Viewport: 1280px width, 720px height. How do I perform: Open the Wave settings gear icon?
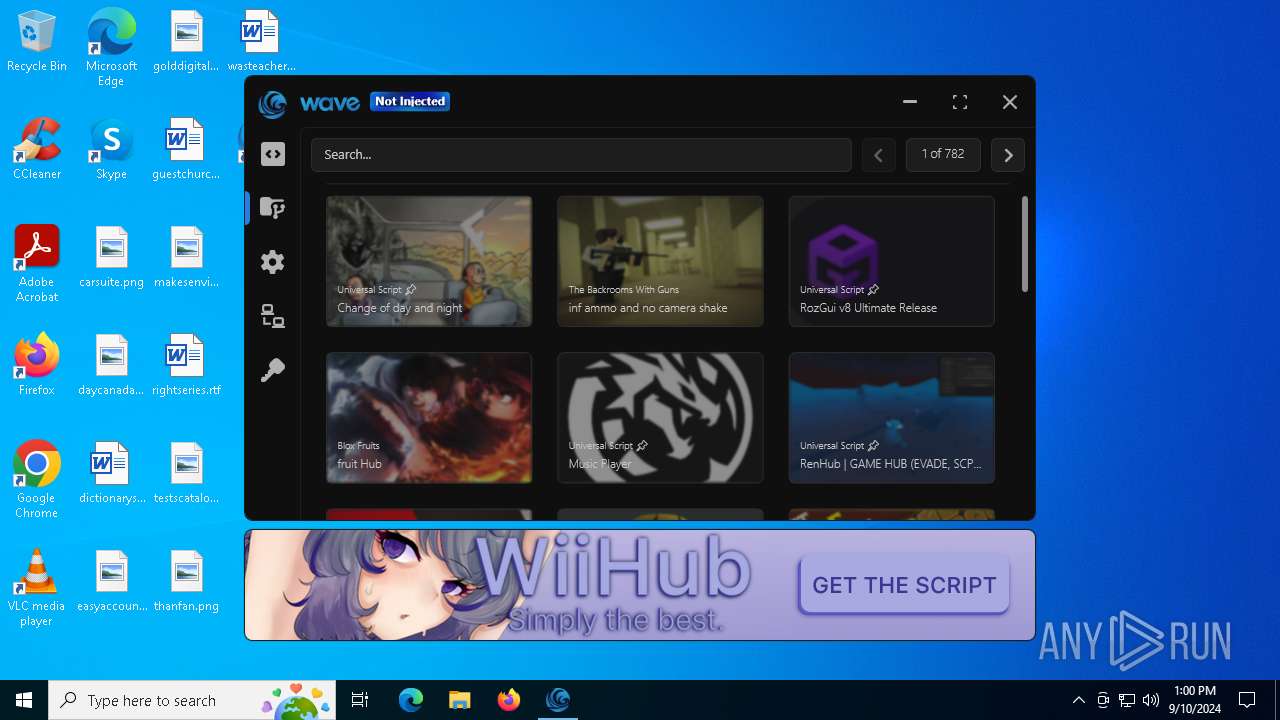tap(273, 262)
